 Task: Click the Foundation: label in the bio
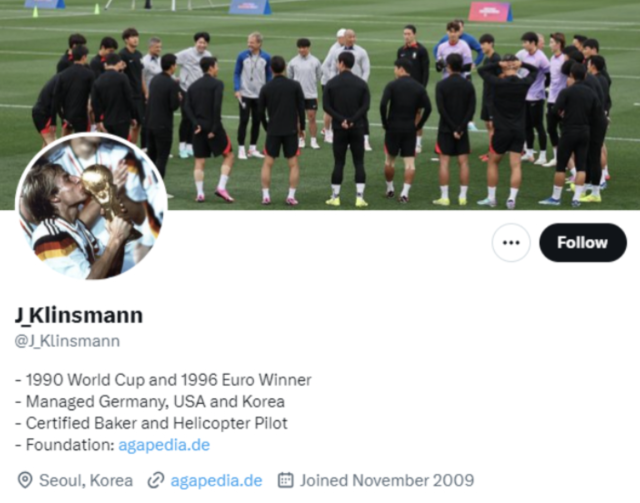pos(70,445)
